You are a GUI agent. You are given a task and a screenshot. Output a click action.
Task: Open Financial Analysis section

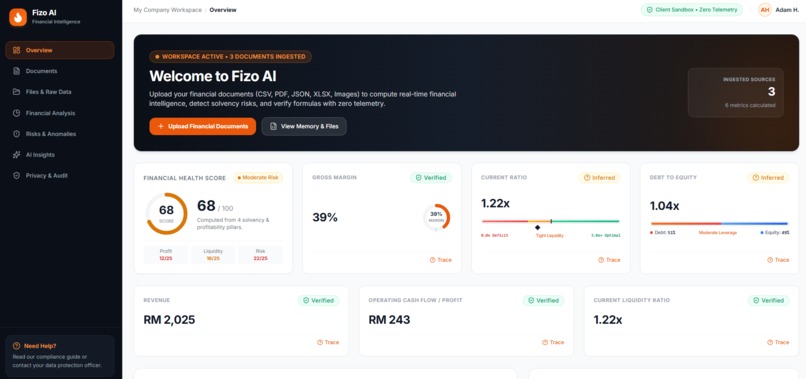(x=60, y=113)
